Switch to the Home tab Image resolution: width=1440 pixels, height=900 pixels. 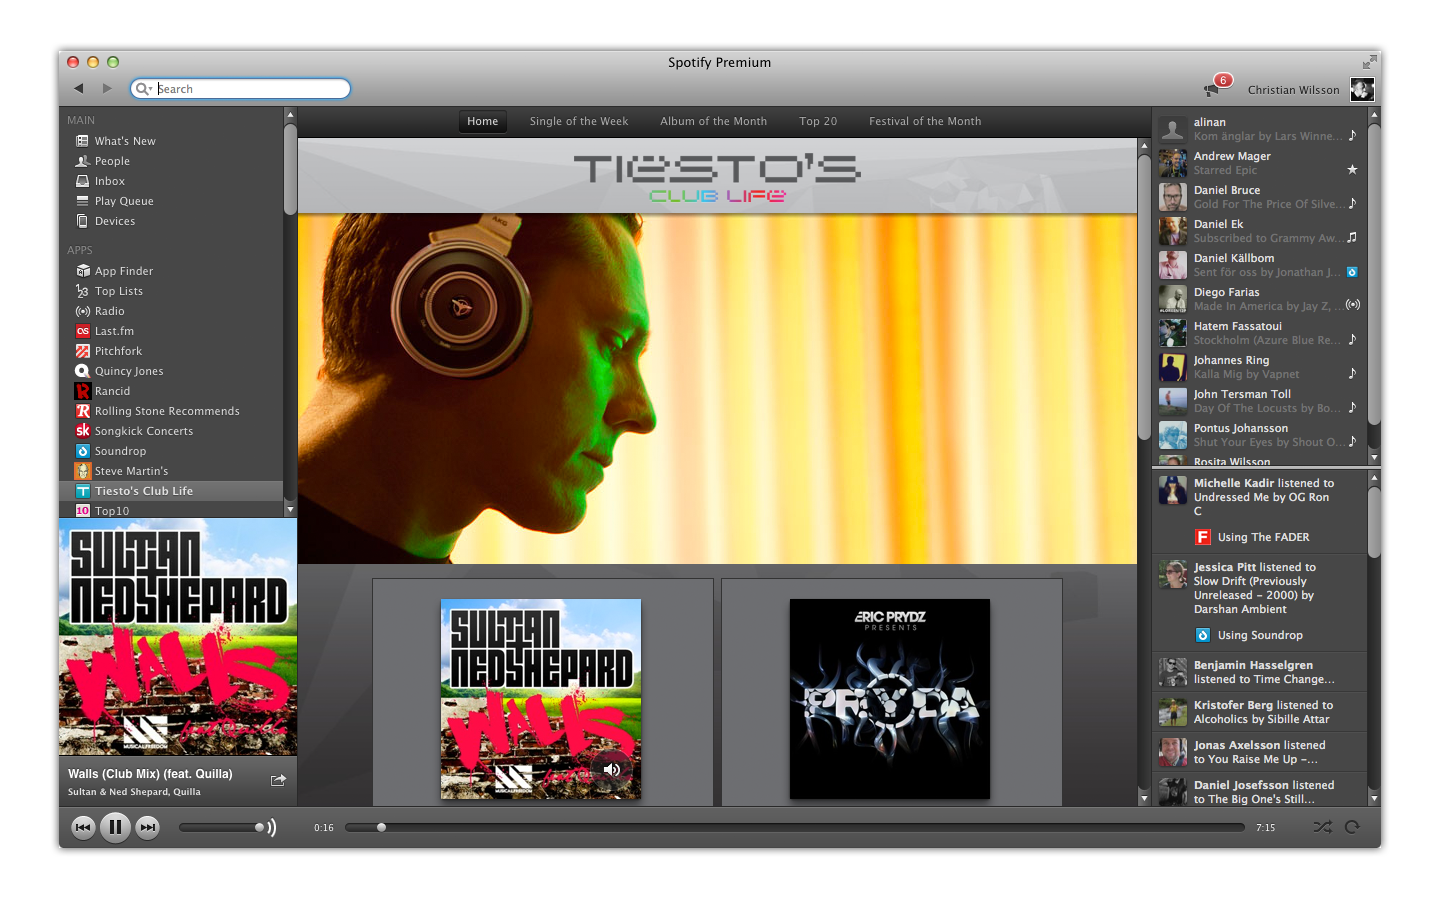click(482, 121)
